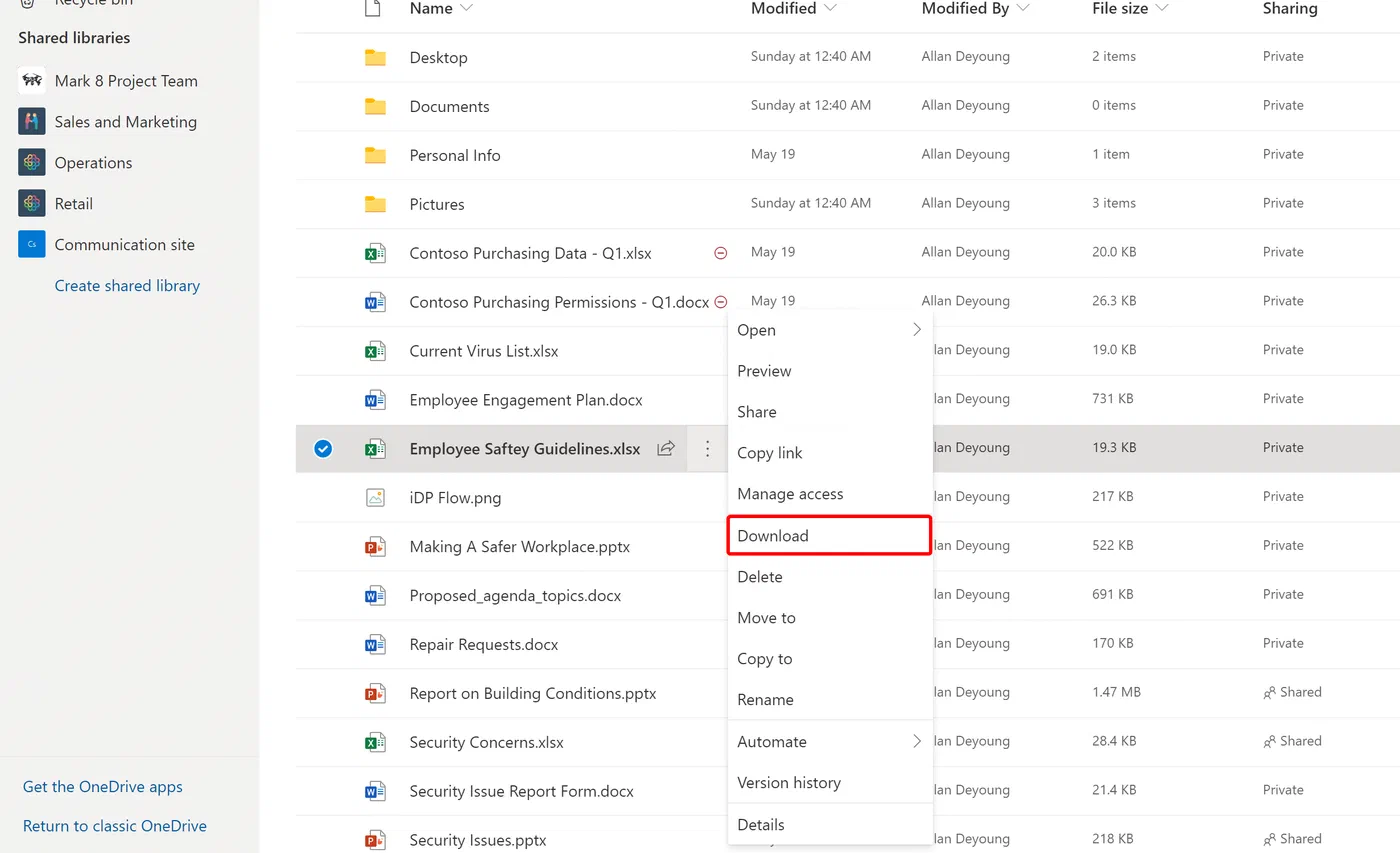The height and width of the screenshot is (853, 1400).
Task: Click the file type column header icon
Action: tap(372, 9)
